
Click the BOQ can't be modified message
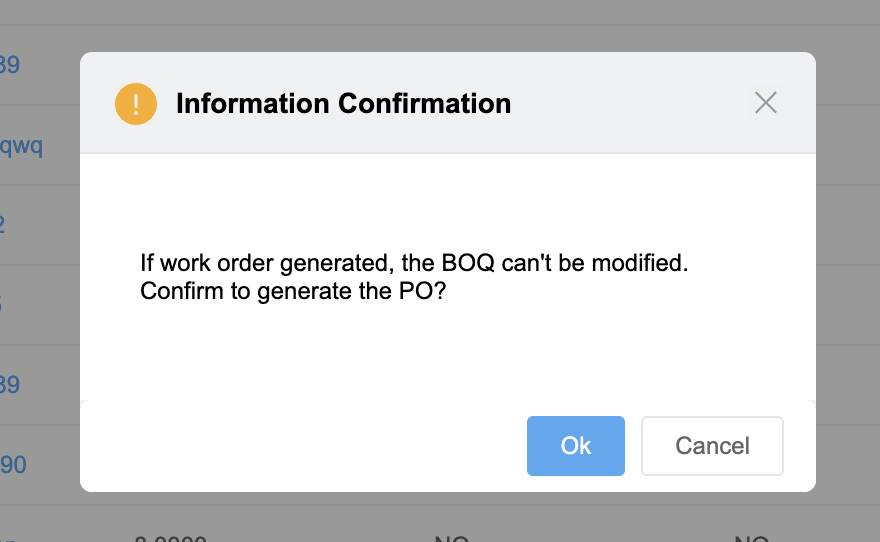point(414,263)
